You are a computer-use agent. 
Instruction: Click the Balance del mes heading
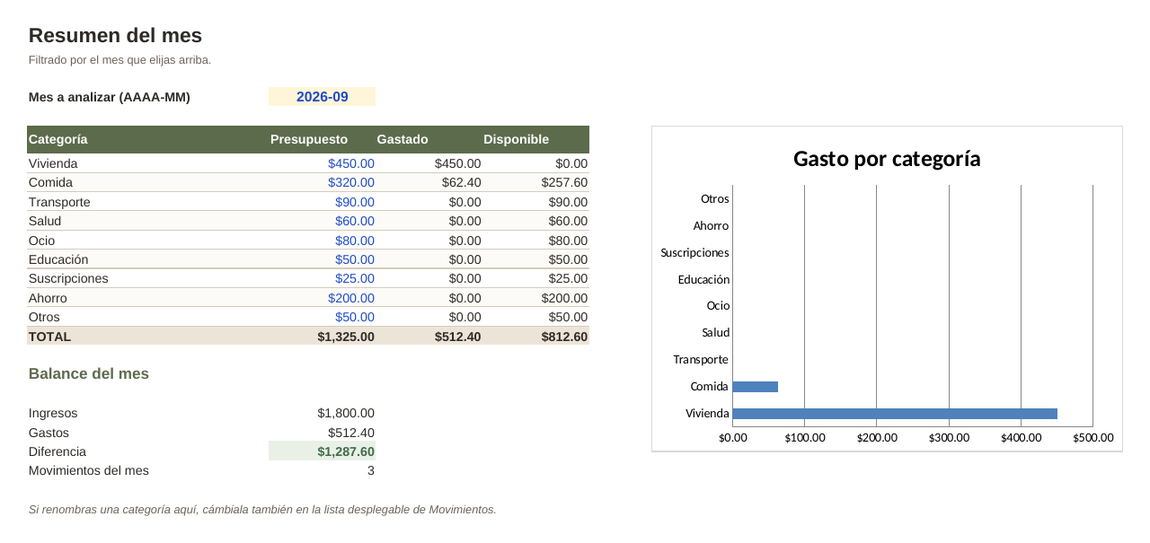click(89, 373)
